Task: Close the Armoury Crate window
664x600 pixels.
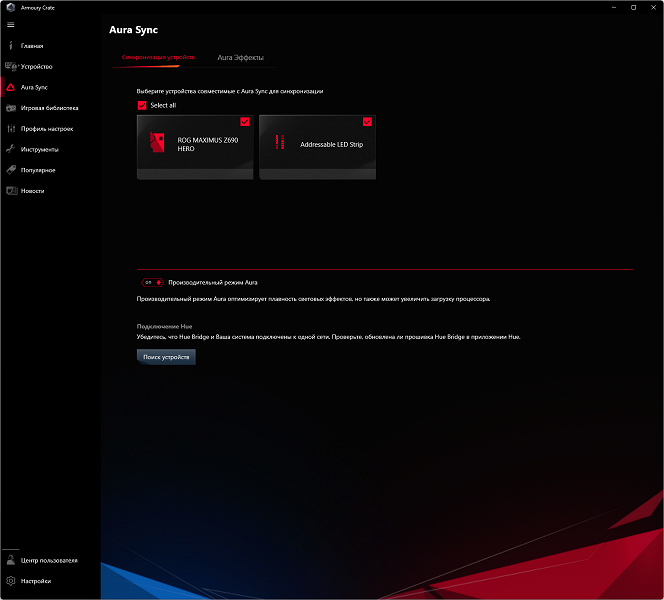Action: click(653, 8)
